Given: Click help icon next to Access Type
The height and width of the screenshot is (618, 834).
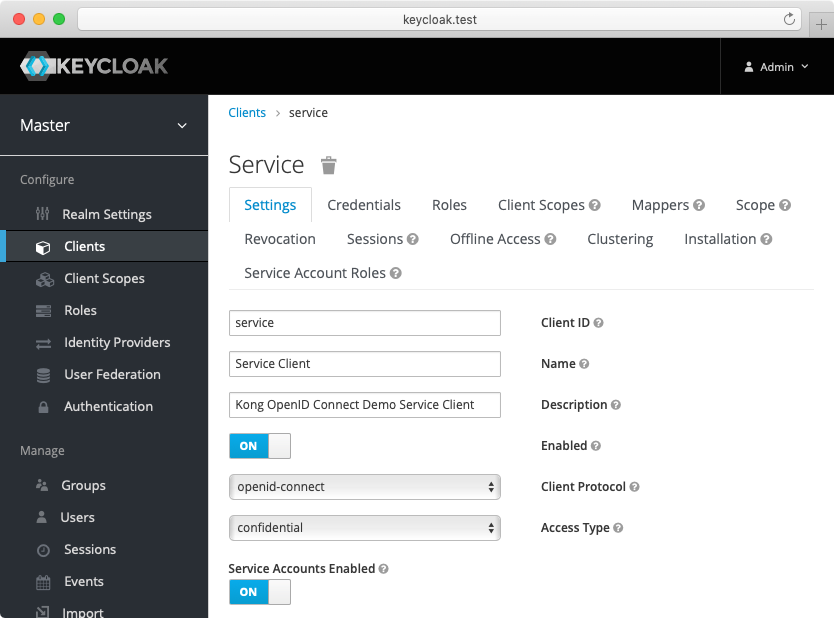Looking at the screenshot, I should coord(618,528).
